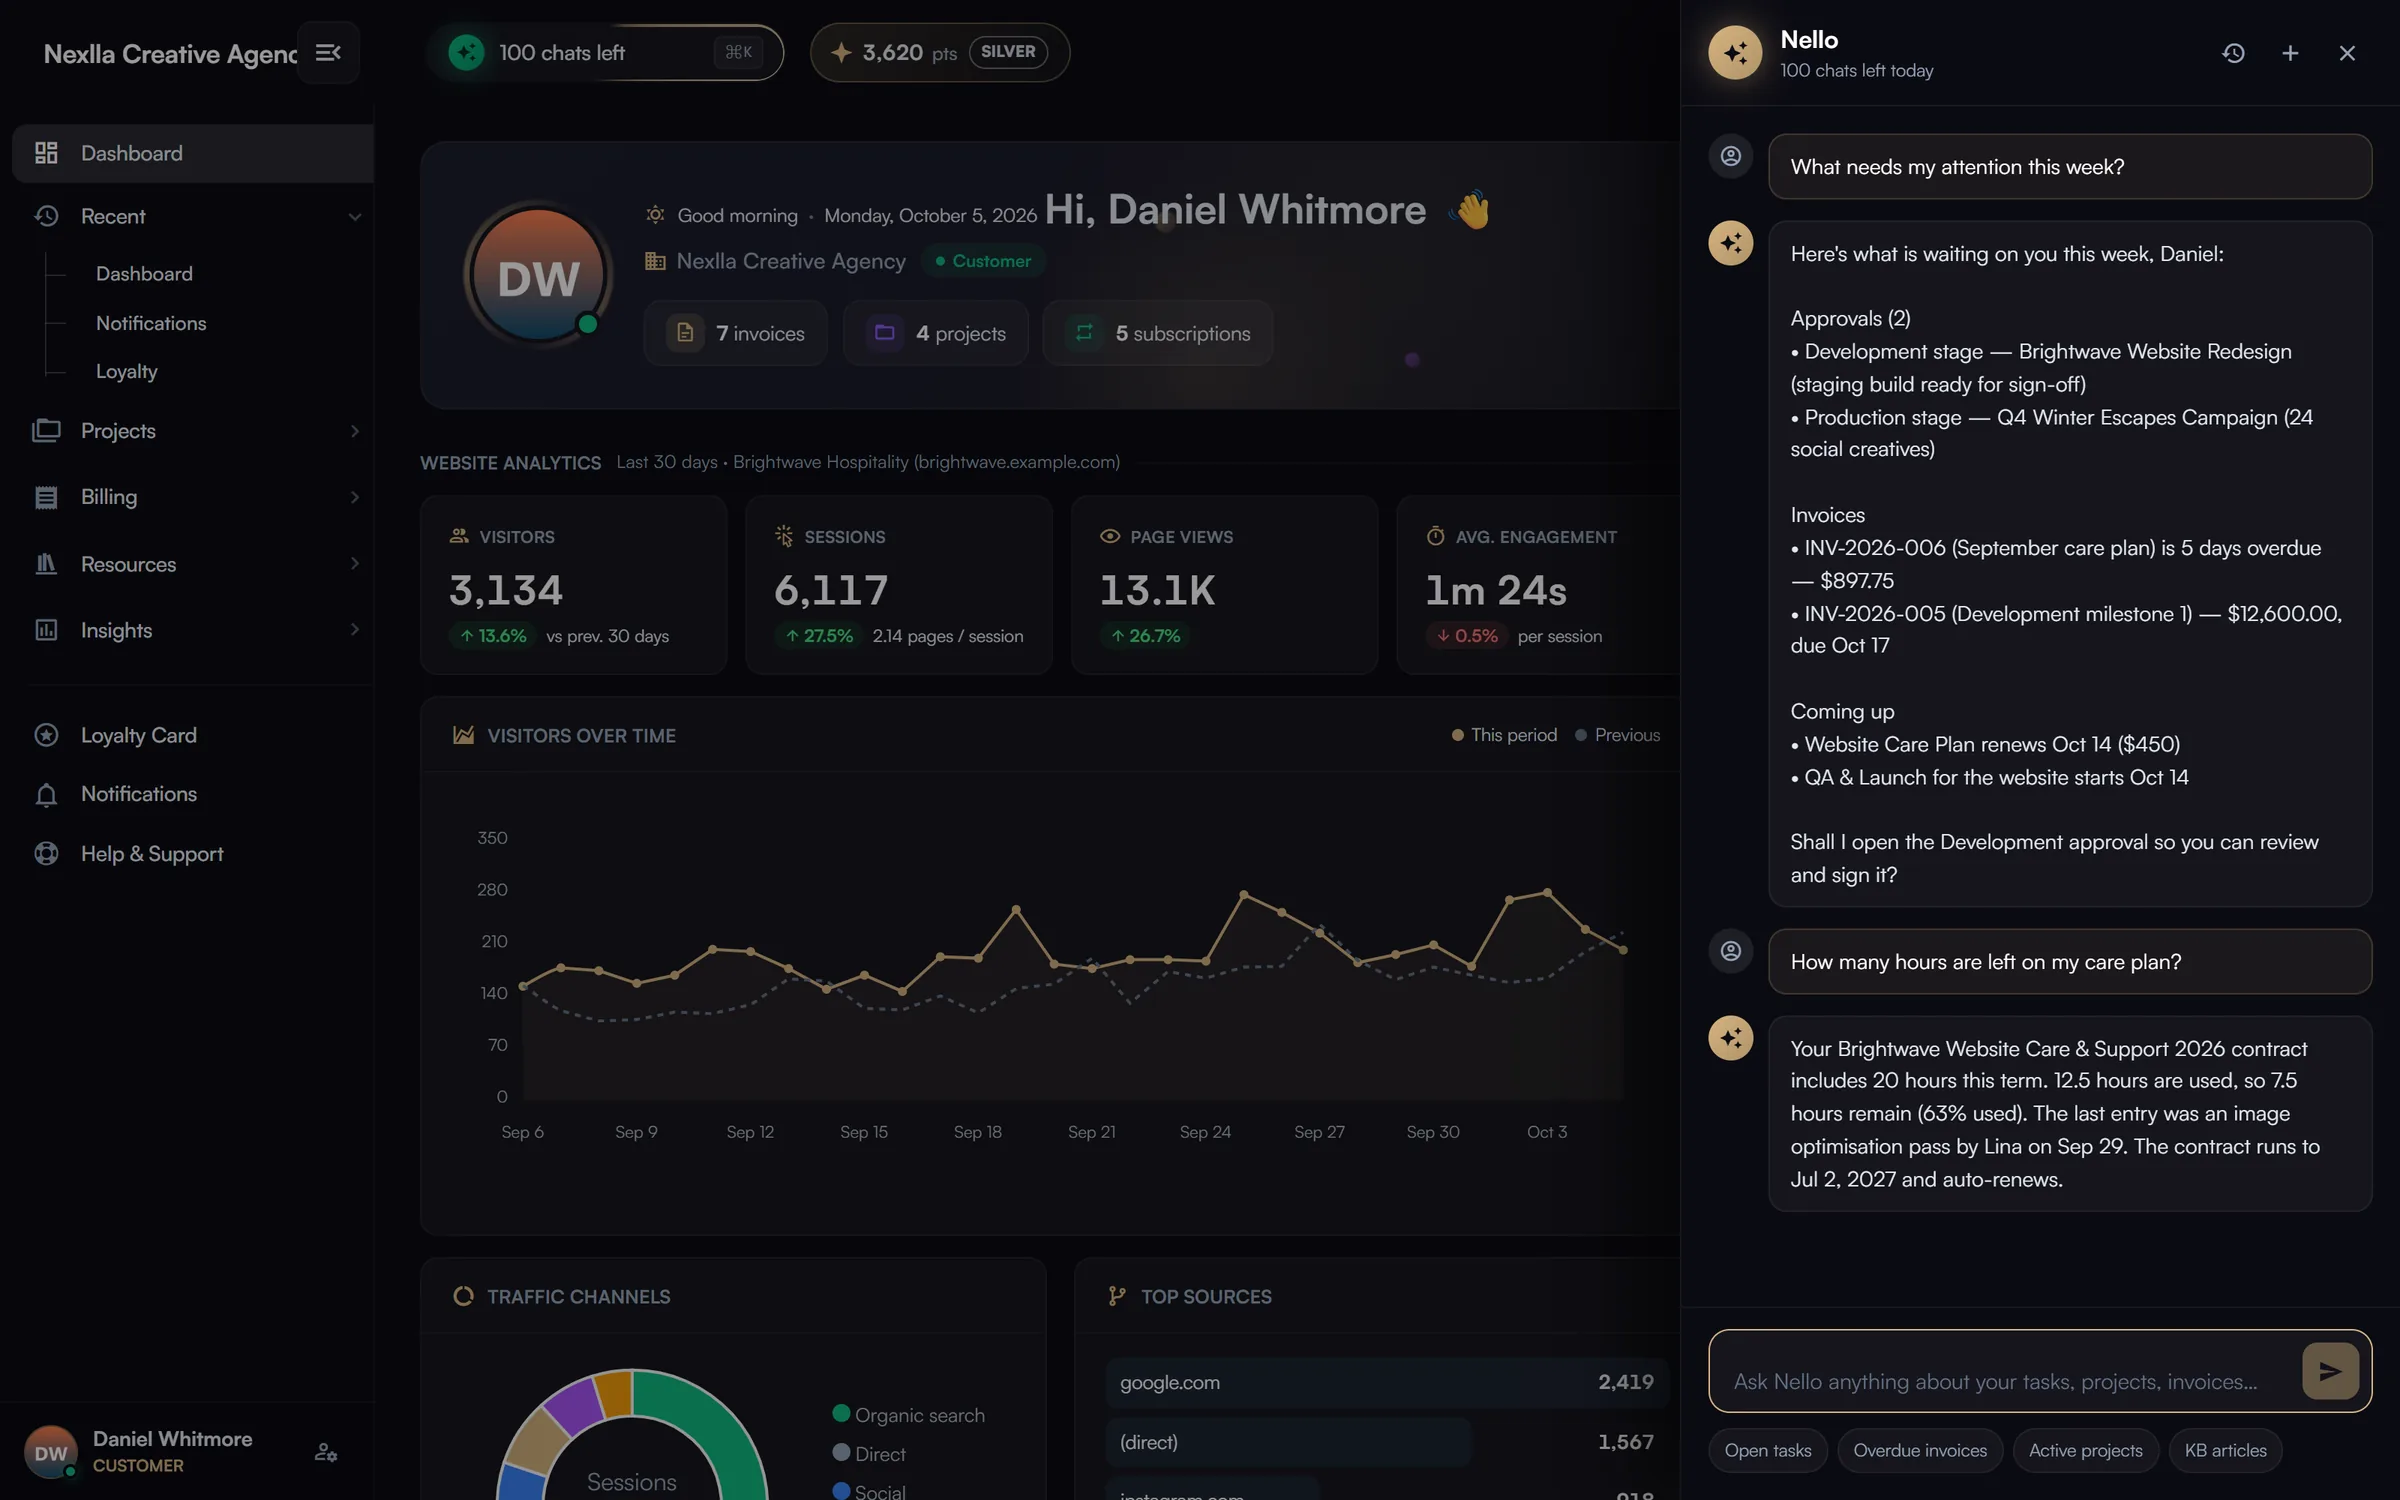The height and width of the screenshot is (1500, 2400).
Task: Click the 'How many hours are left' message
Action: pyautogui.click(x=2069, y=962)
